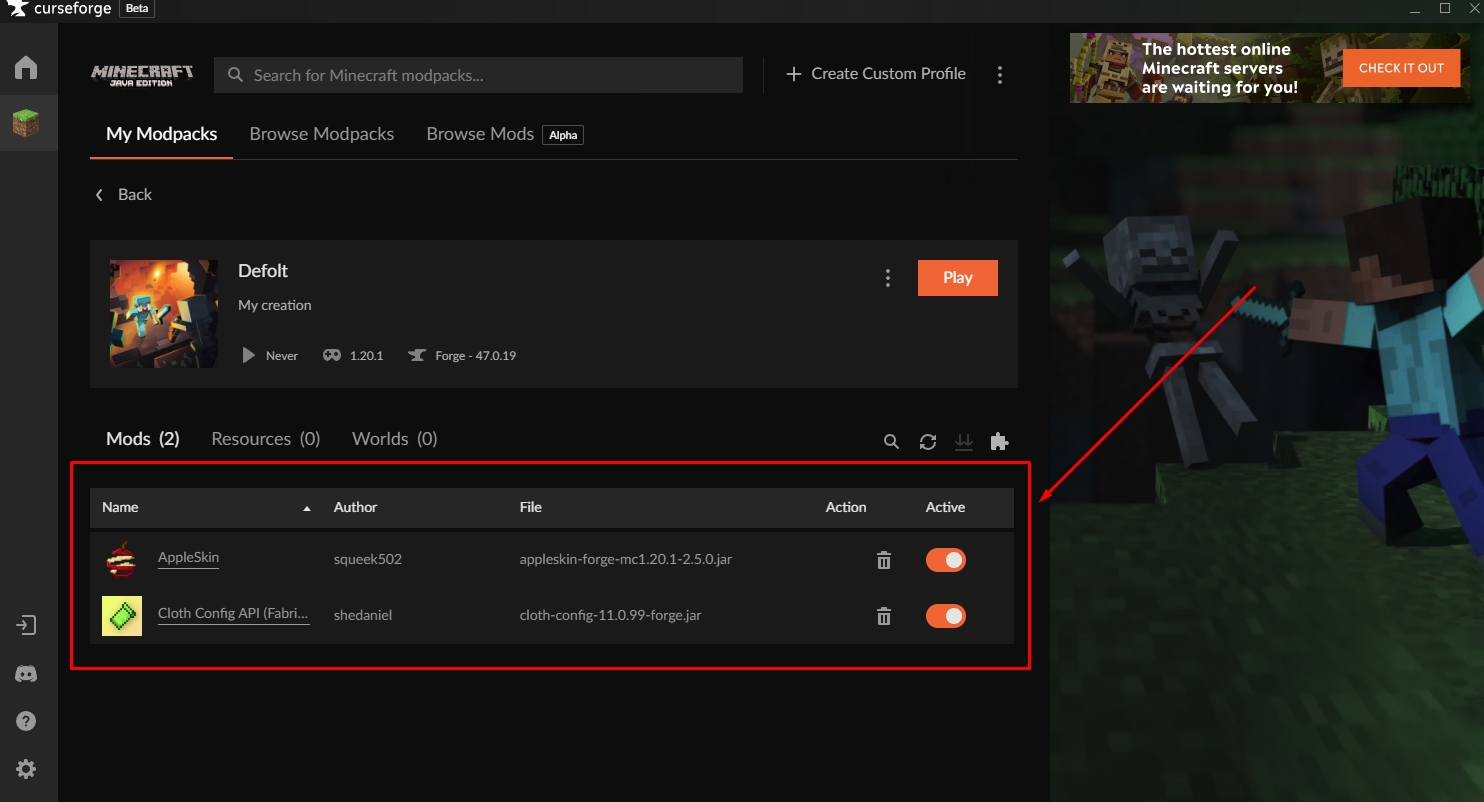This screenshot has height=802, width=1484.
Task: Click the Cloth Config API mod icon
Action: pyautogui.click(x=122, y=616)
